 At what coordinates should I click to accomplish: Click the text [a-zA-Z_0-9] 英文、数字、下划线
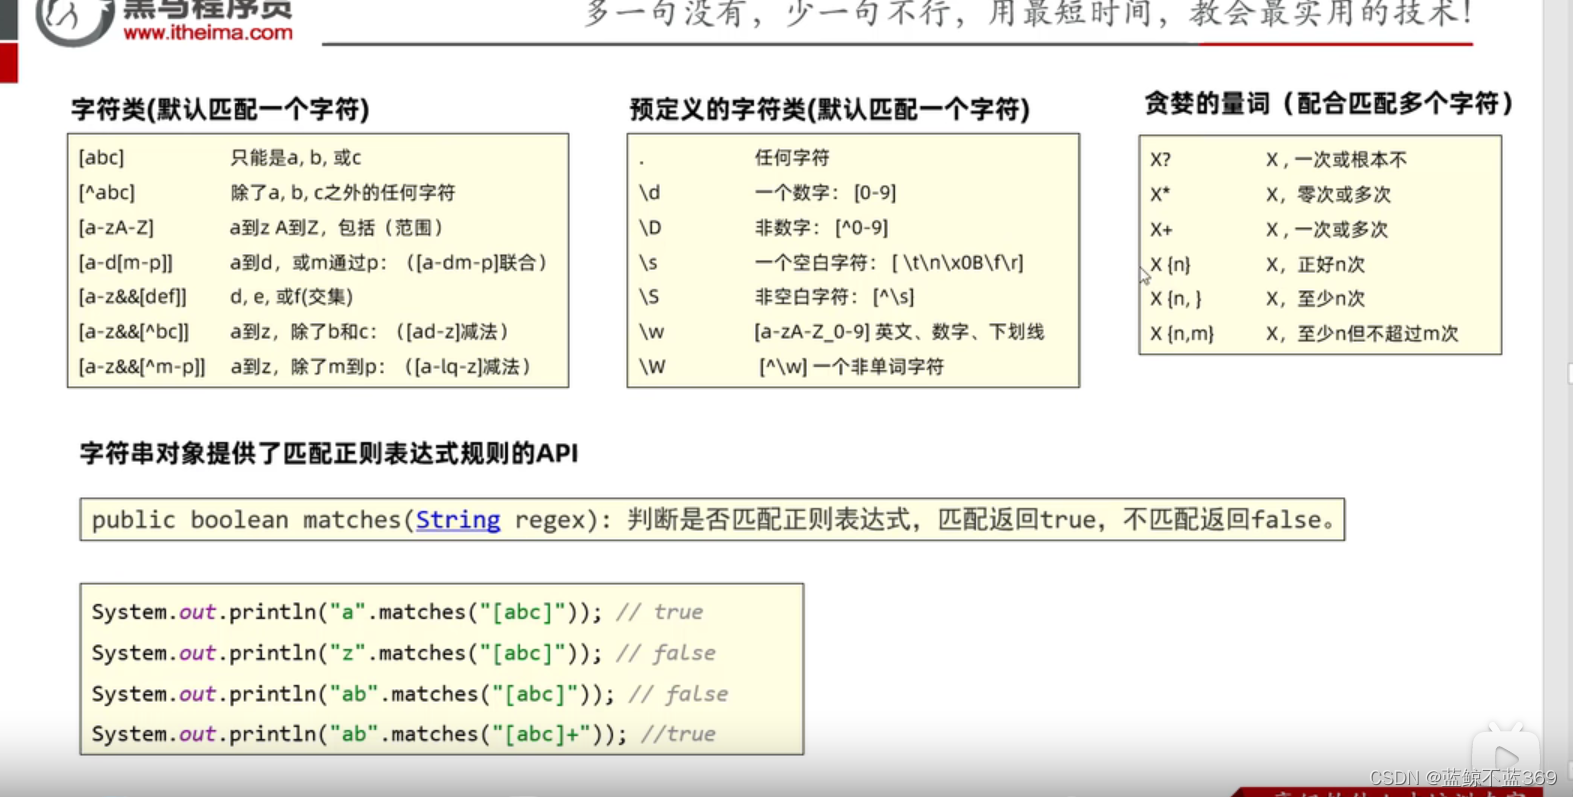(900, 331)
